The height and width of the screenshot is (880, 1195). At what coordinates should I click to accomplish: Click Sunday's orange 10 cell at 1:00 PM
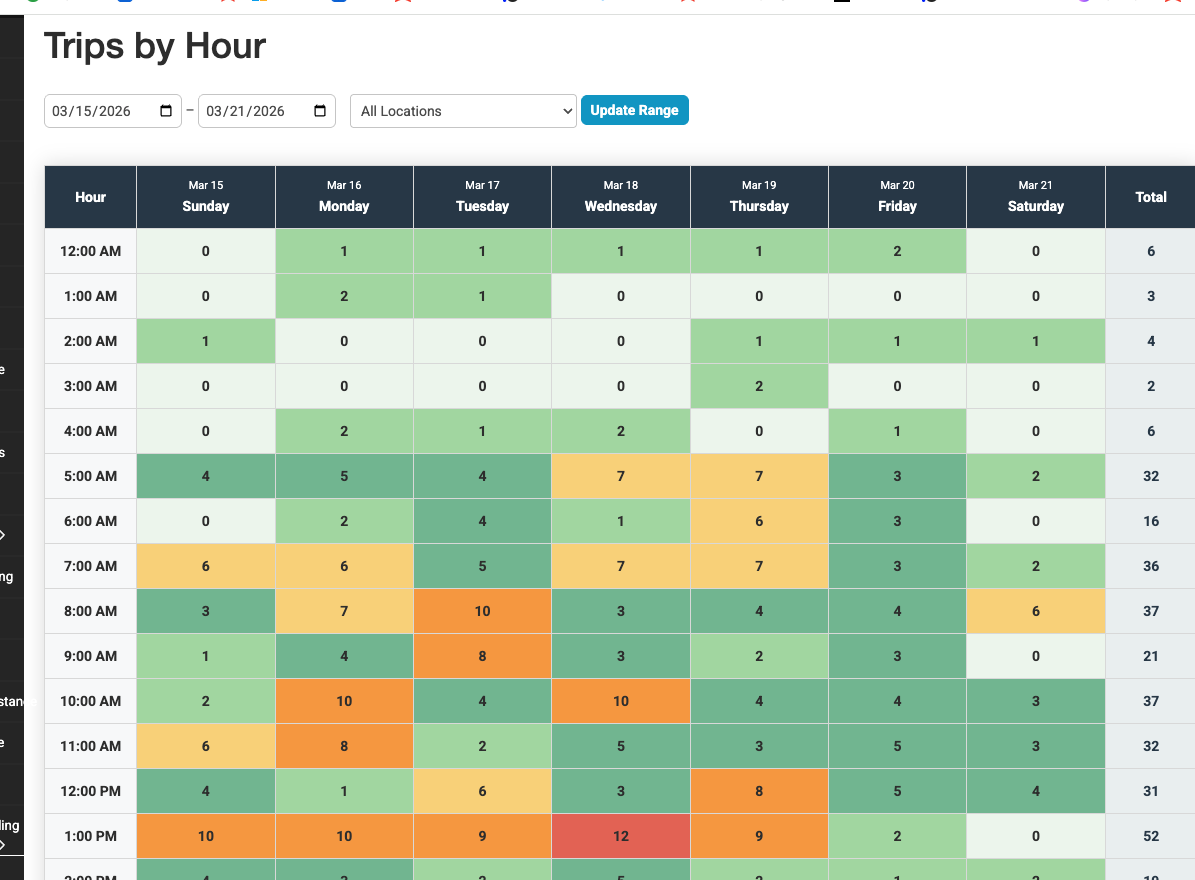click(206, 836)
